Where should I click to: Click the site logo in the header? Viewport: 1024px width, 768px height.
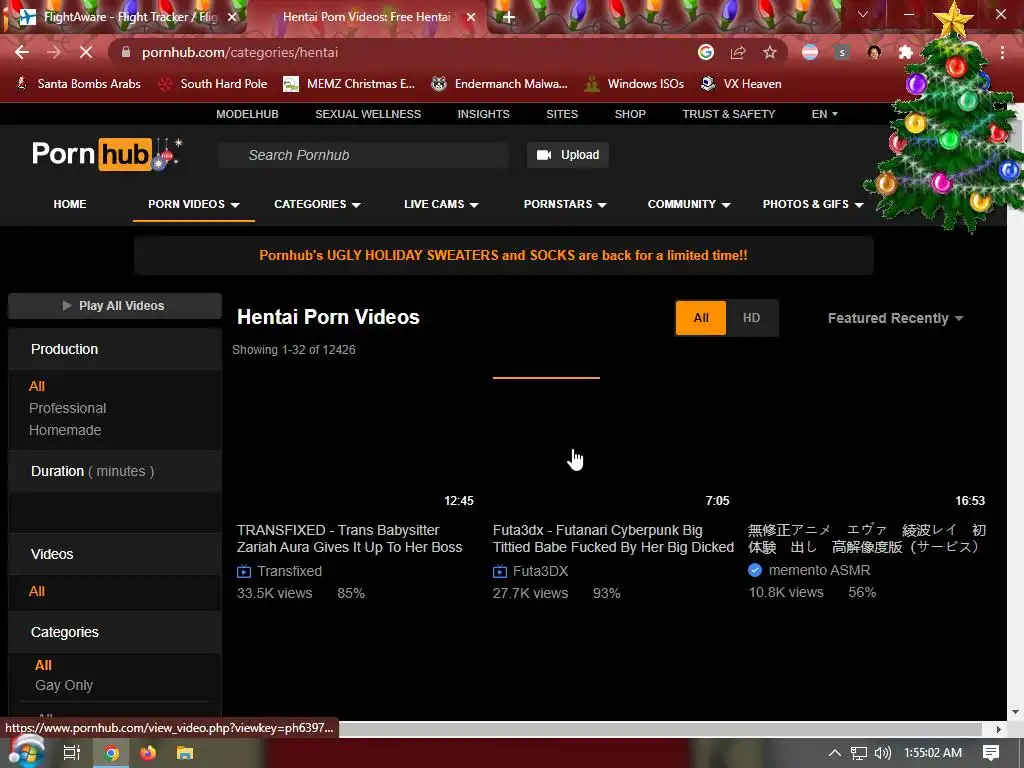click(x=108, y=154)
